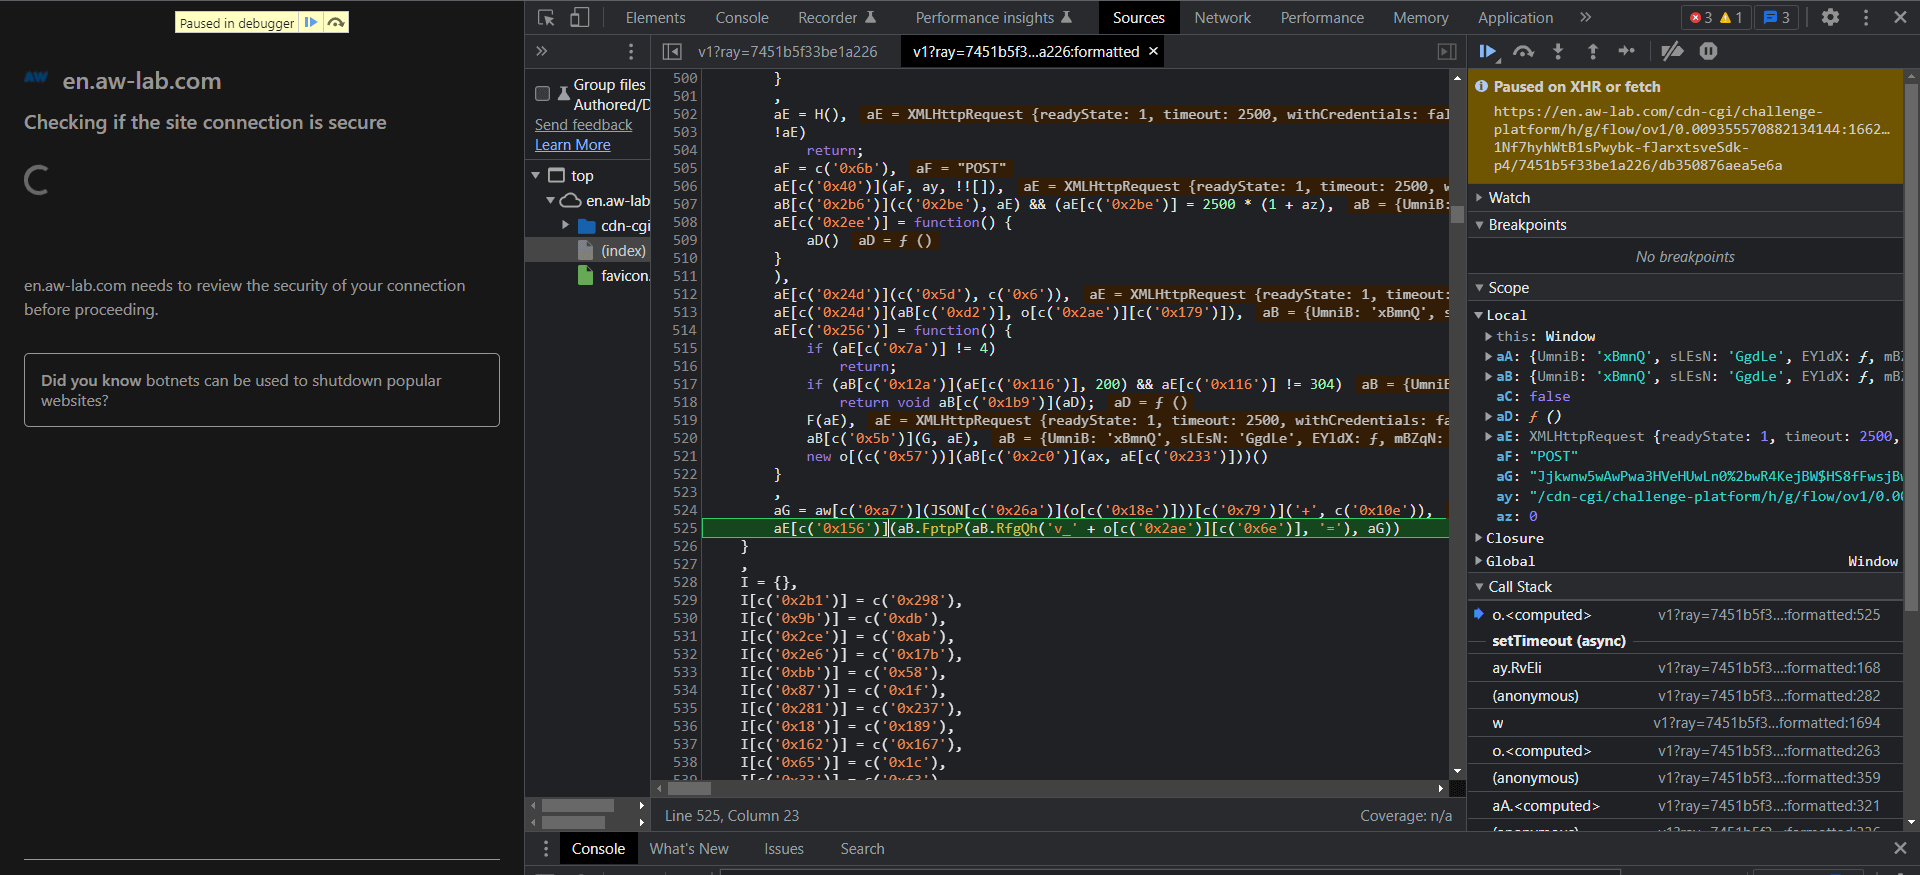Image resolution: width=1920 pixels, height=875 pixels.
Task: Switch to the Network tab
Action: [x=1222, y=17]
